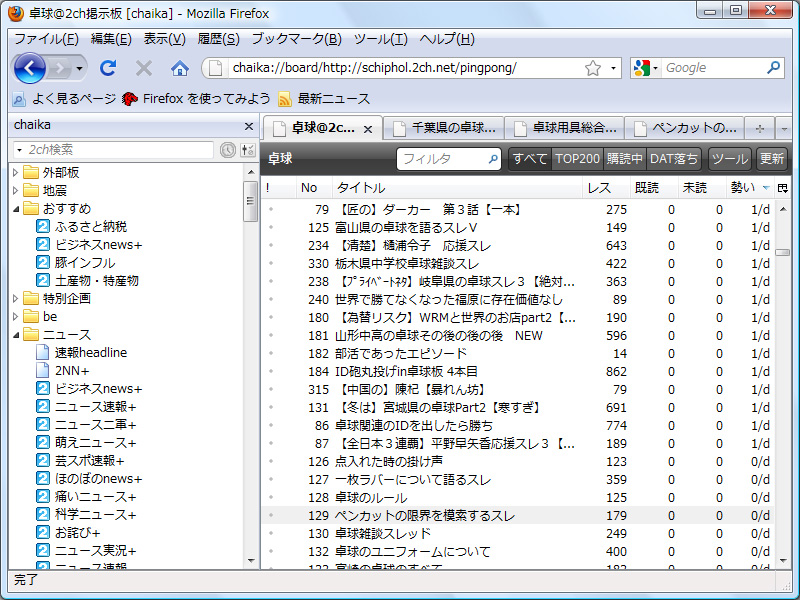This screenshot has height=600, width=800.
Task: Reload the page with the refresh icon
Action: tap(108, 68)
